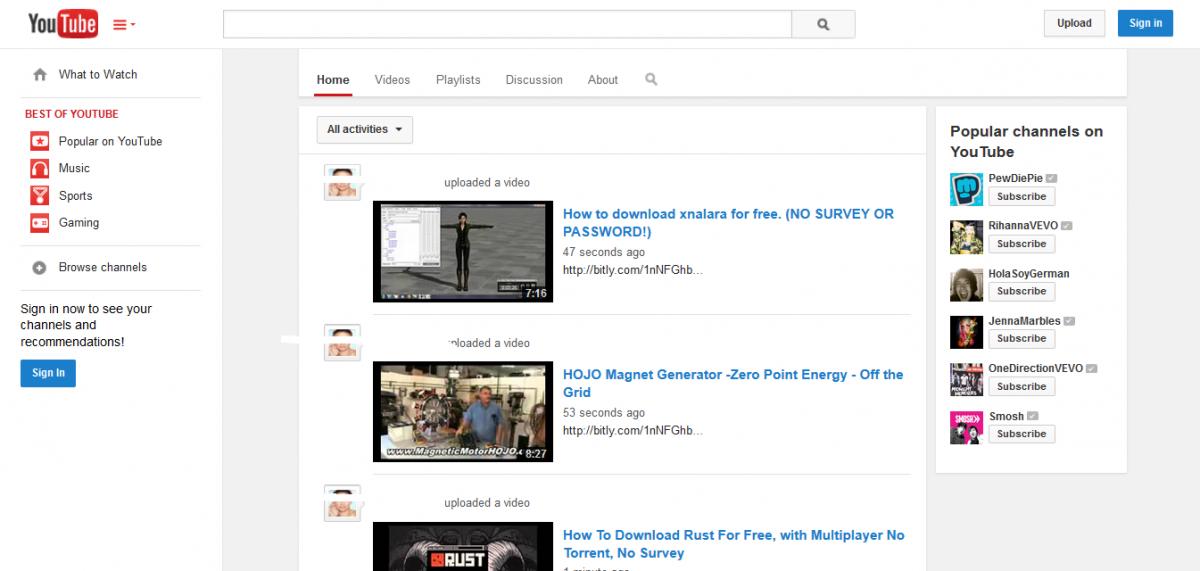Click PewDiePie channel avatar
The image size is (1200, 571).
tap(967, 189)
